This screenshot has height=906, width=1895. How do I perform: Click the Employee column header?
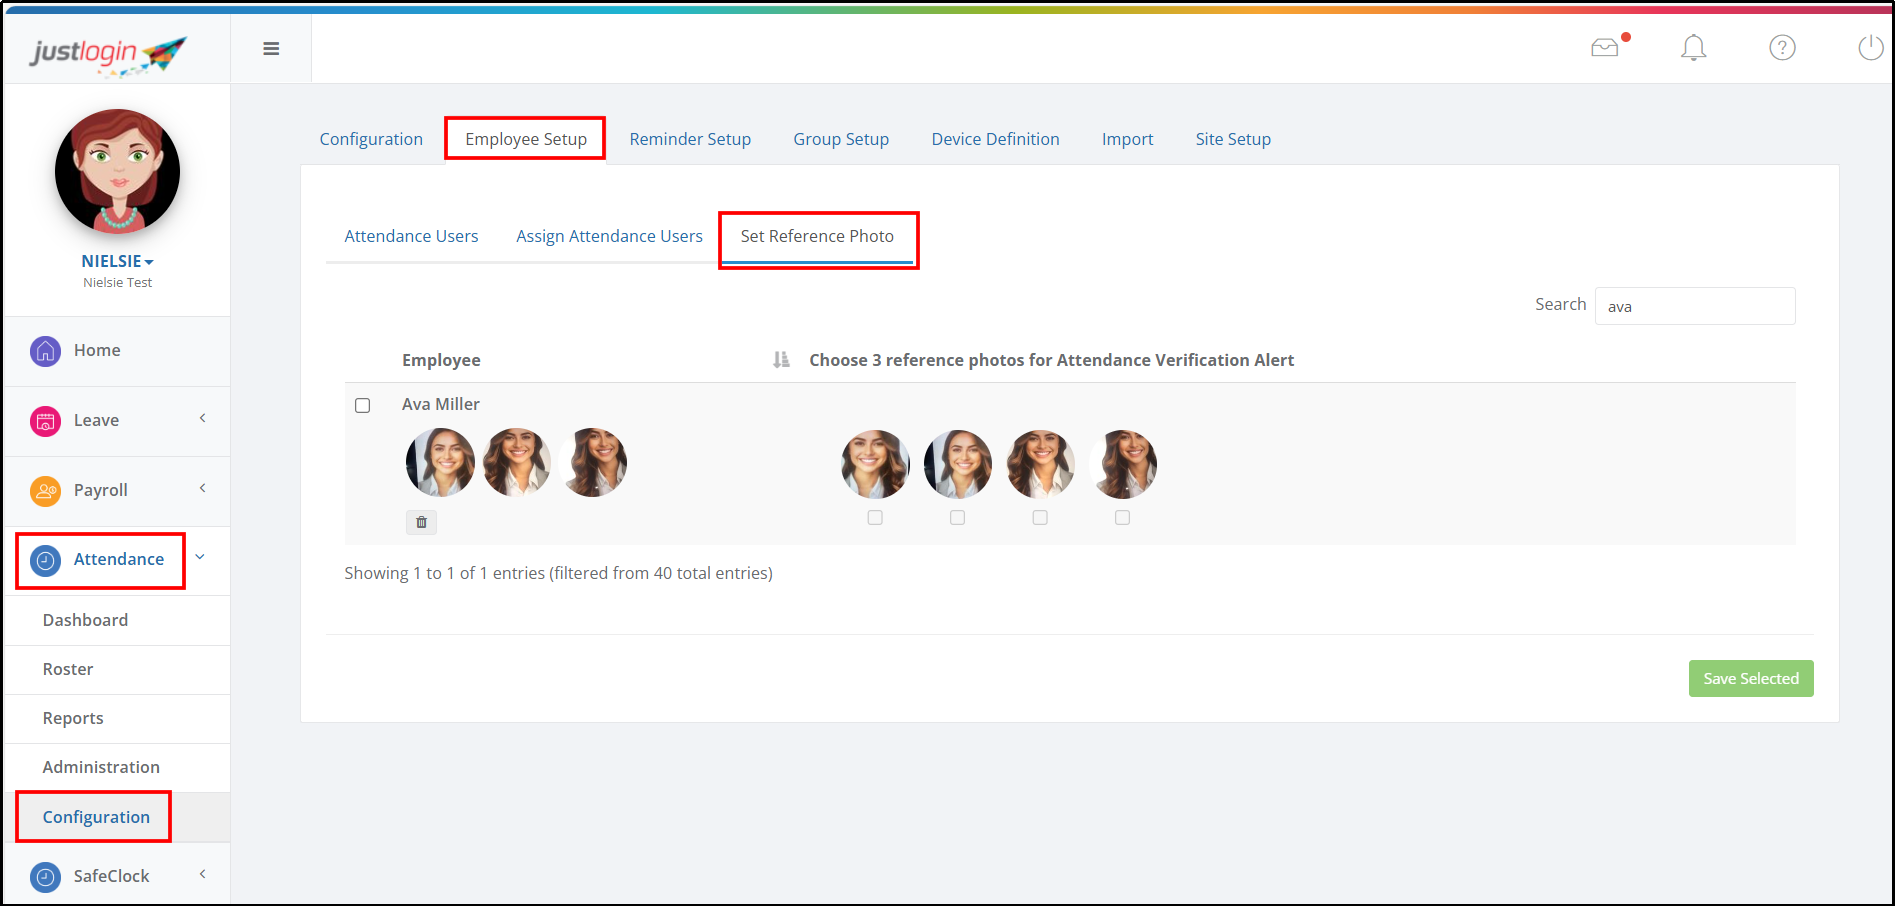pos(441,360)
